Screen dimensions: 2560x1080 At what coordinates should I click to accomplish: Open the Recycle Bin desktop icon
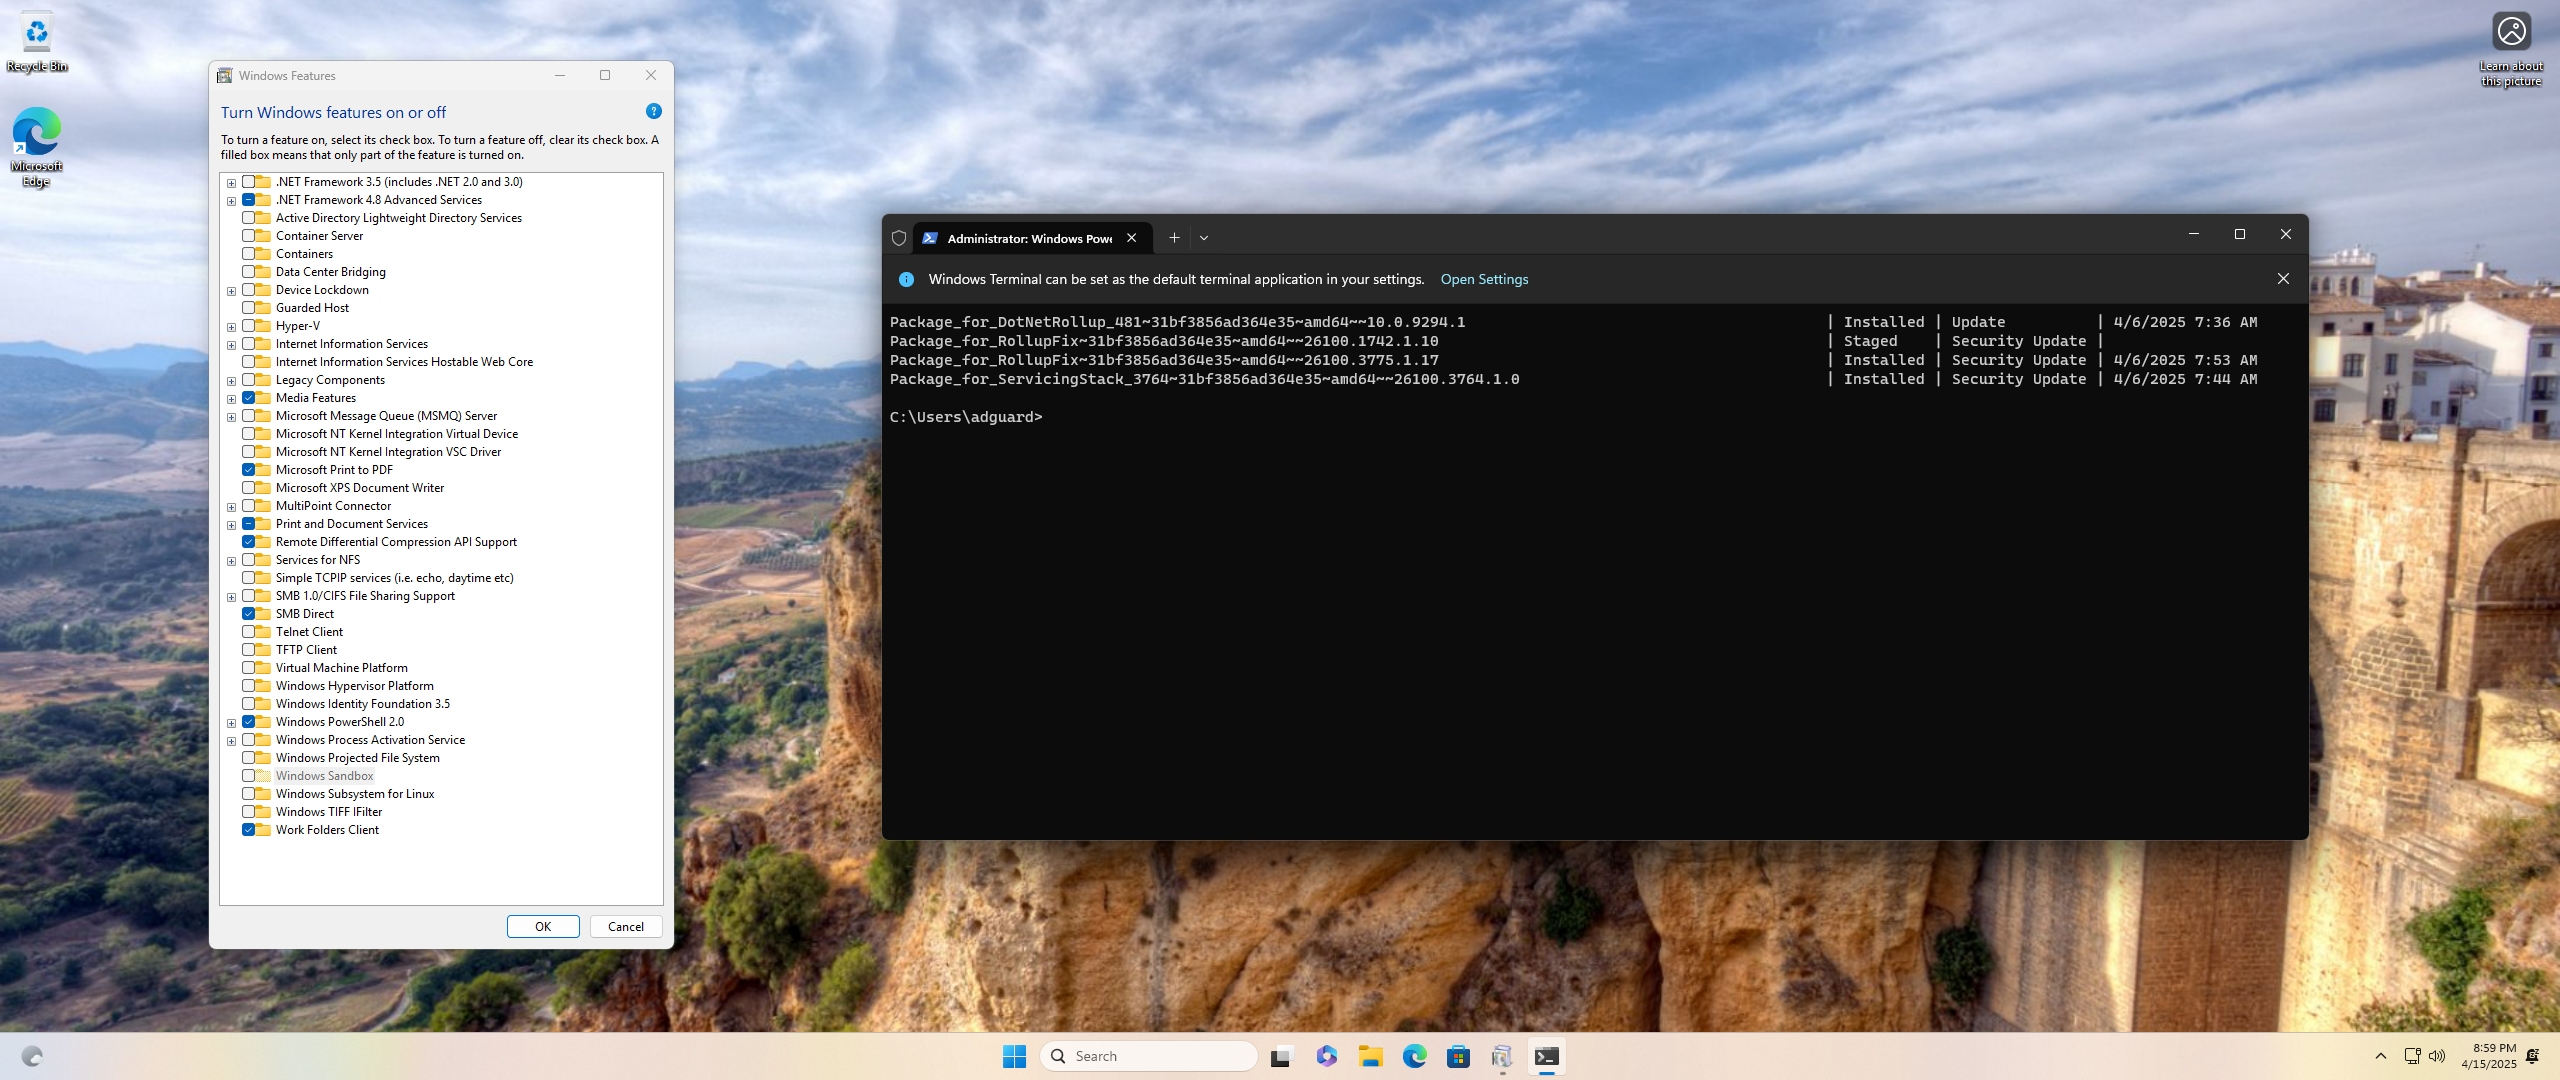pos(36,33)
